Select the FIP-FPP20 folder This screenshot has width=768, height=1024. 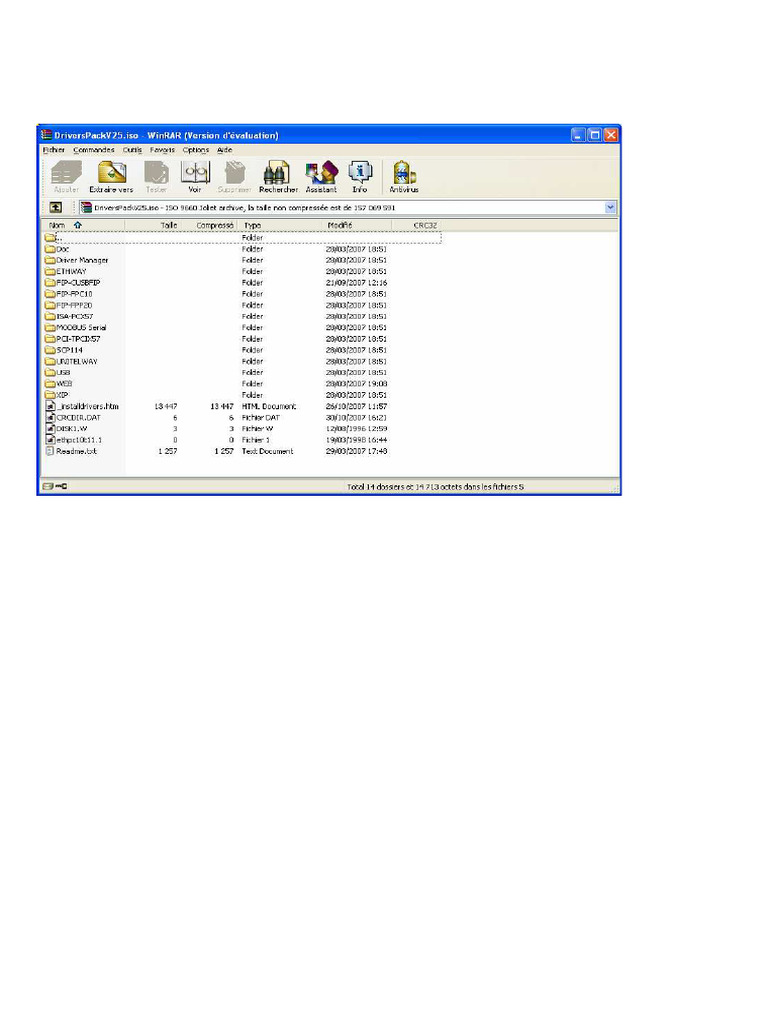[69, 305]
